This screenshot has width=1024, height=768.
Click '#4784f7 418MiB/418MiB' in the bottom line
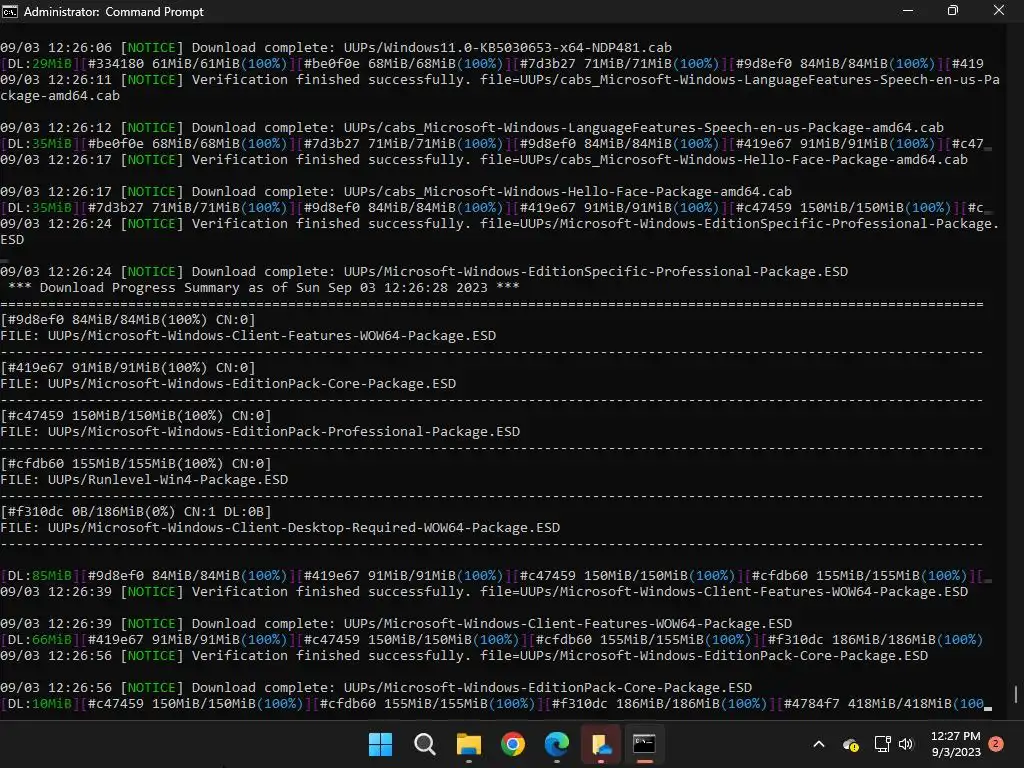(867, 703)
